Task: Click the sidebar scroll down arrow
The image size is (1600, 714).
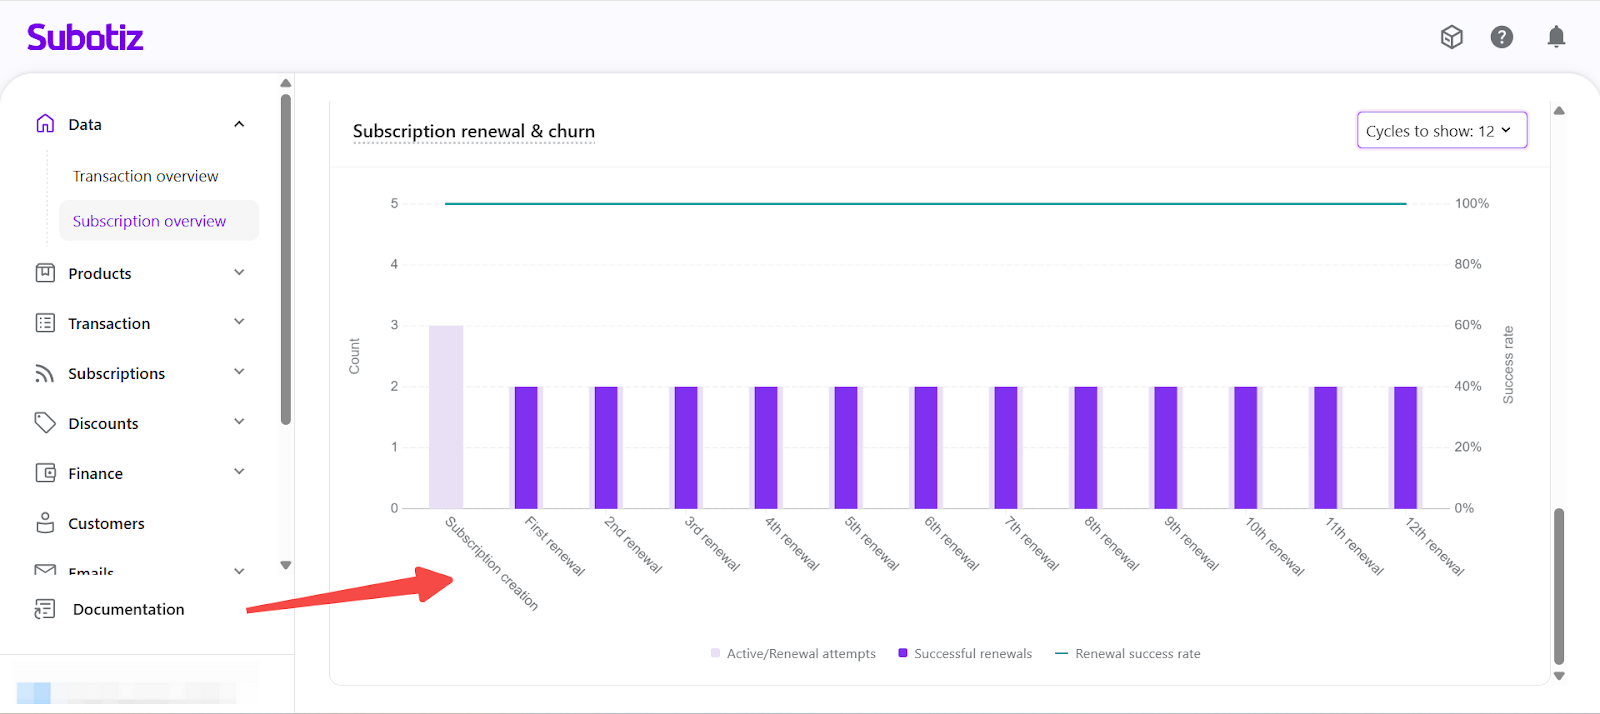Action: tap(286, 565)
